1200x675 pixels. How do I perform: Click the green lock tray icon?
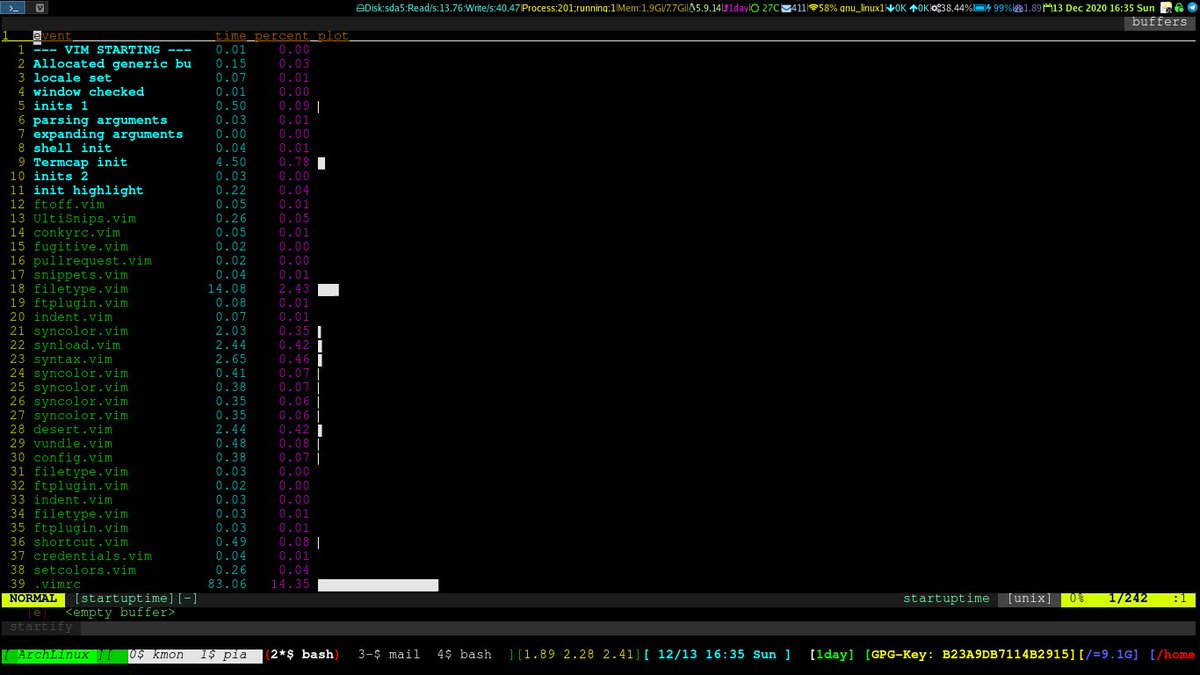pos(1180,7)
